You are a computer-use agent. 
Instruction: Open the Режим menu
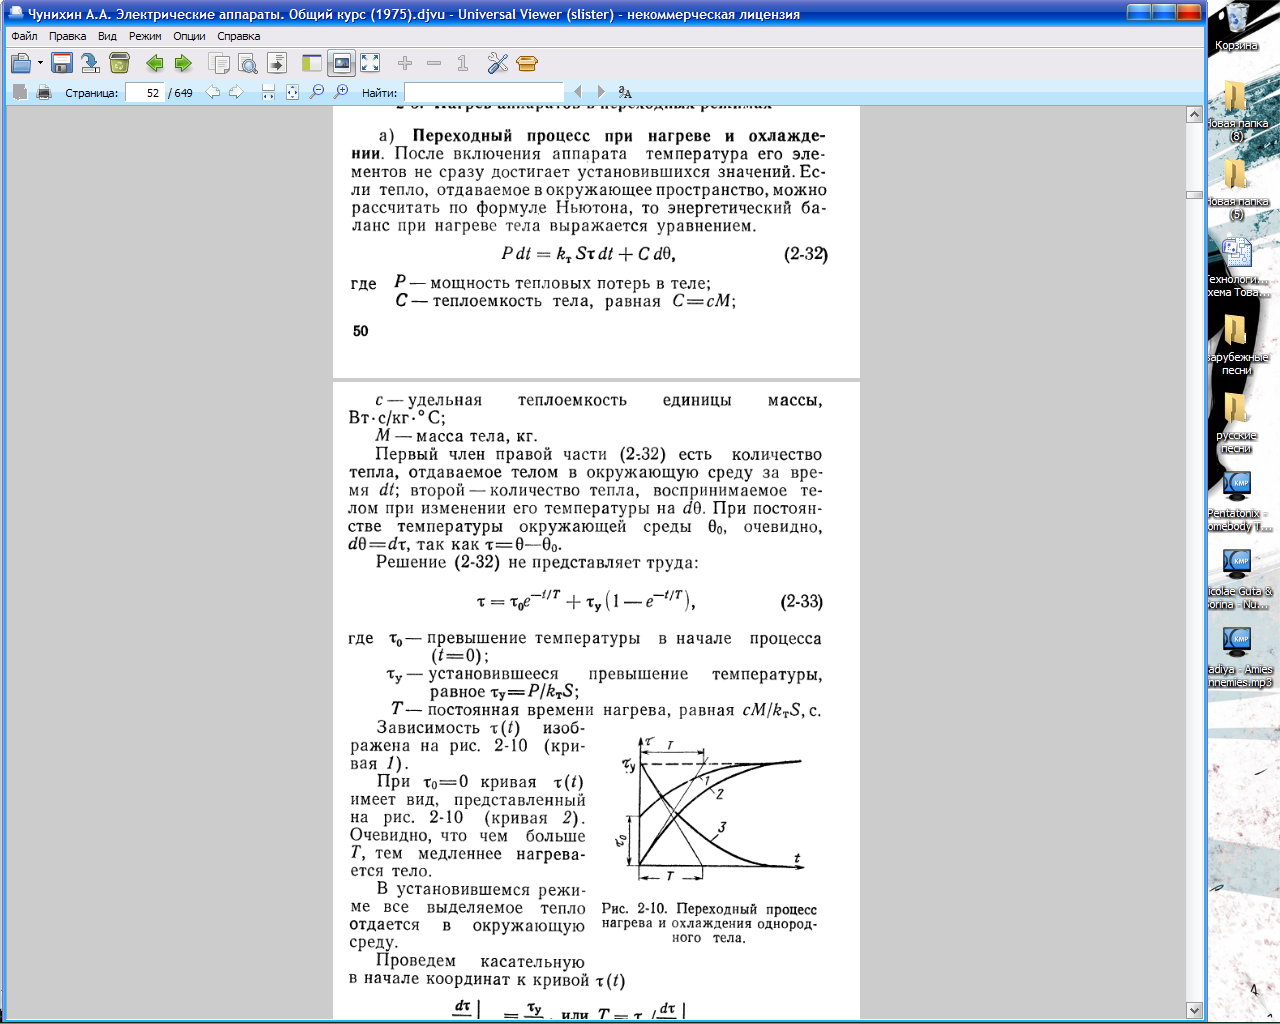(x=145, y=36)
